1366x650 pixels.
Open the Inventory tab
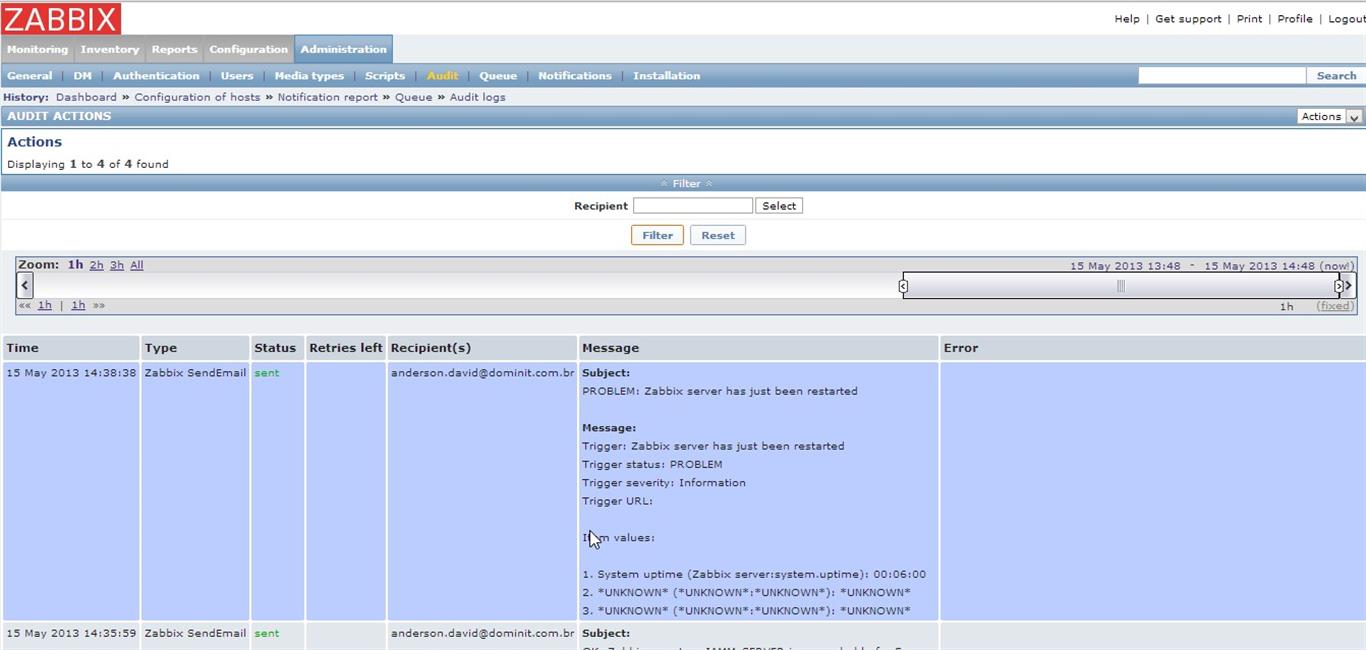[x=110, y=49]
